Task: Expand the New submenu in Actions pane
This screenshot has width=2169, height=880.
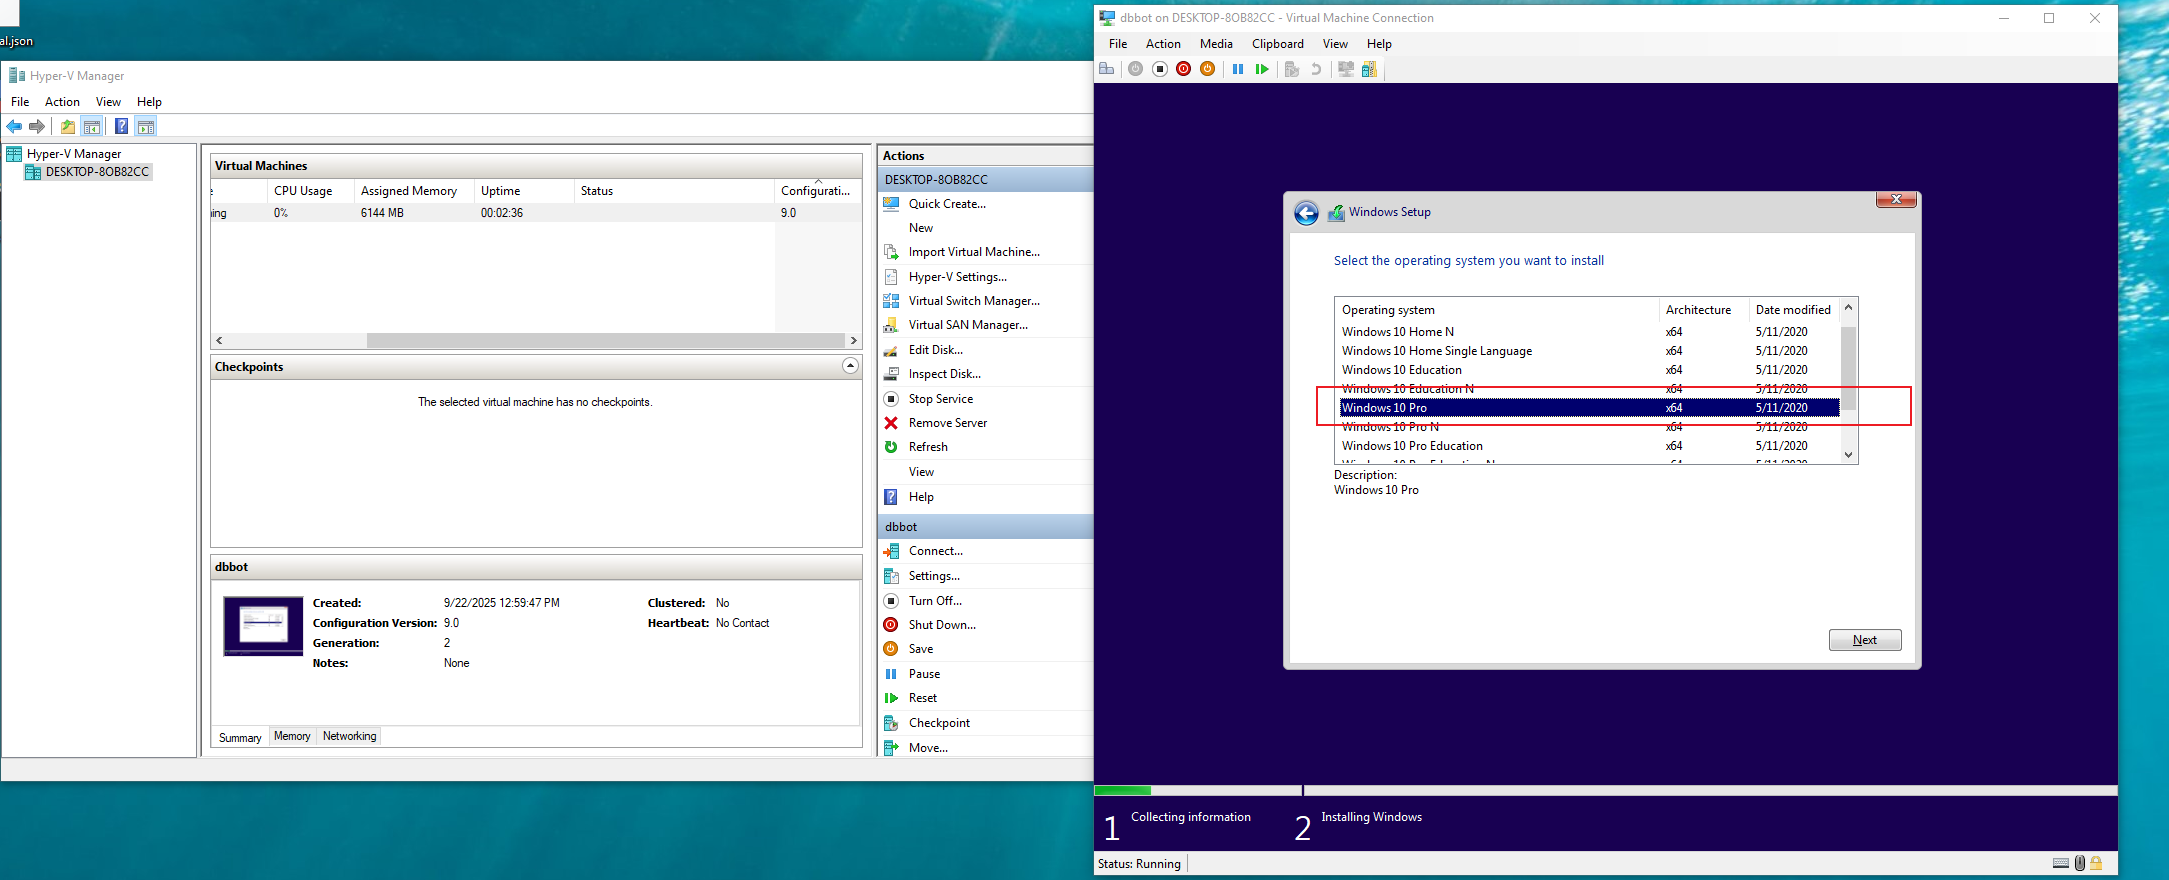Action: [921, 228]
